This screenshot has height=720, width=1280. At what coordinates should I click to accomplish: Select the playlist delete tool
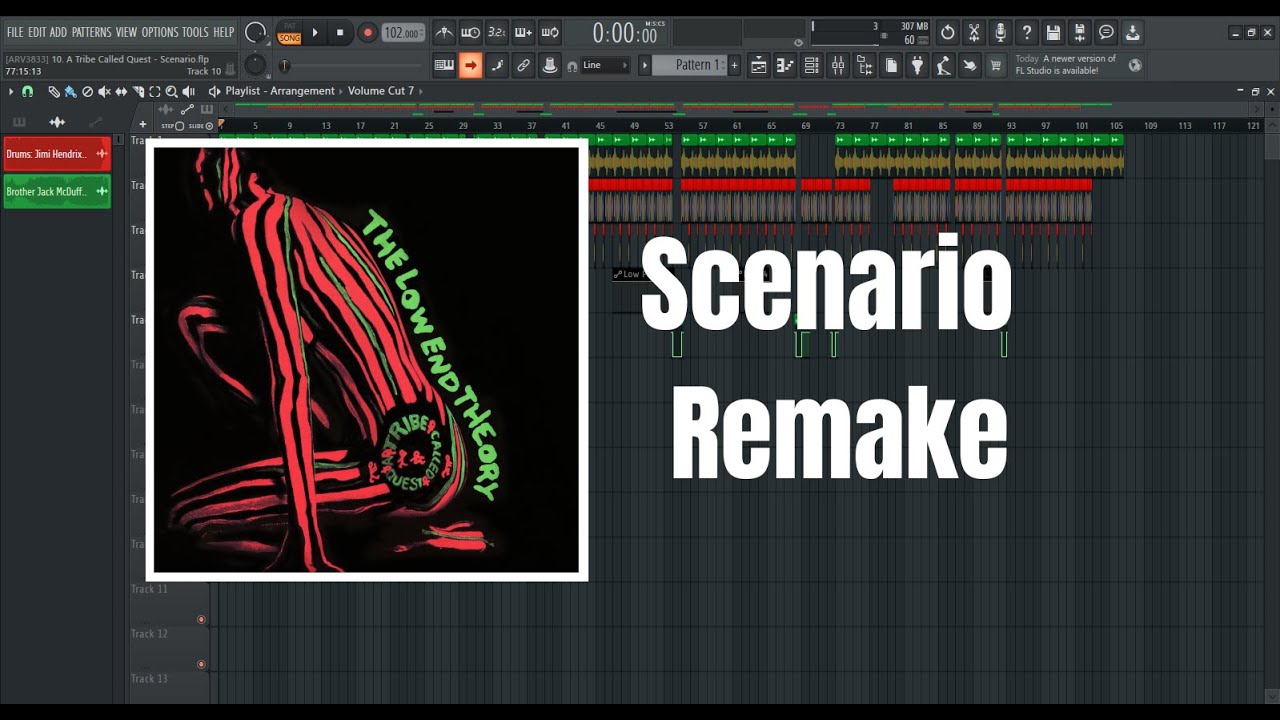click(87, 91)
